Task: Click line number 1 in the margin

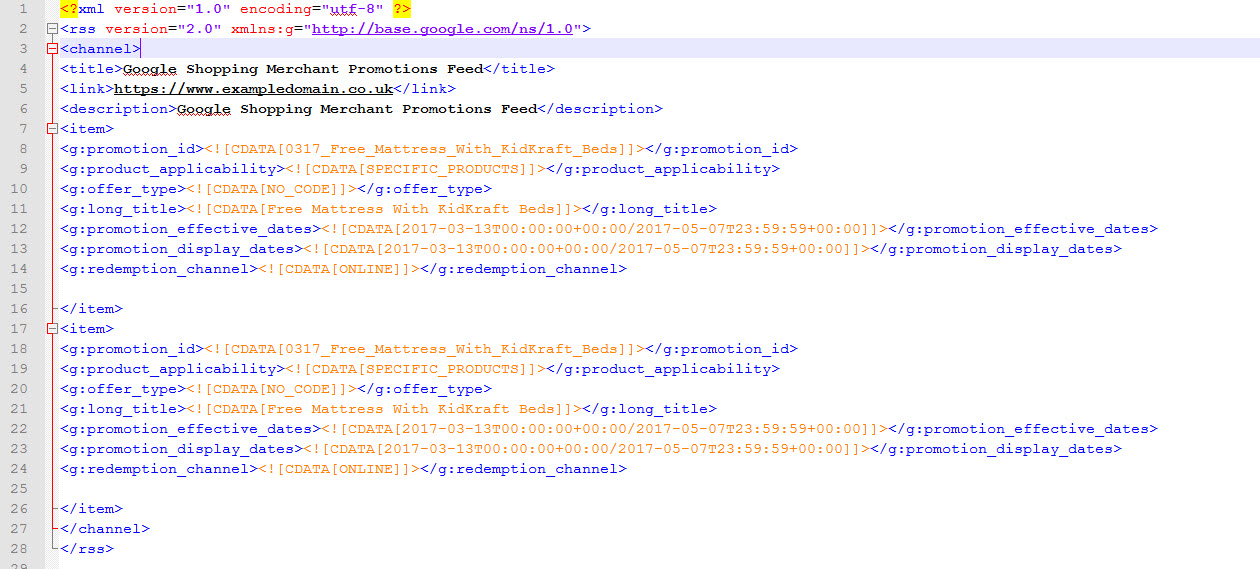Action: coord(23,9)
